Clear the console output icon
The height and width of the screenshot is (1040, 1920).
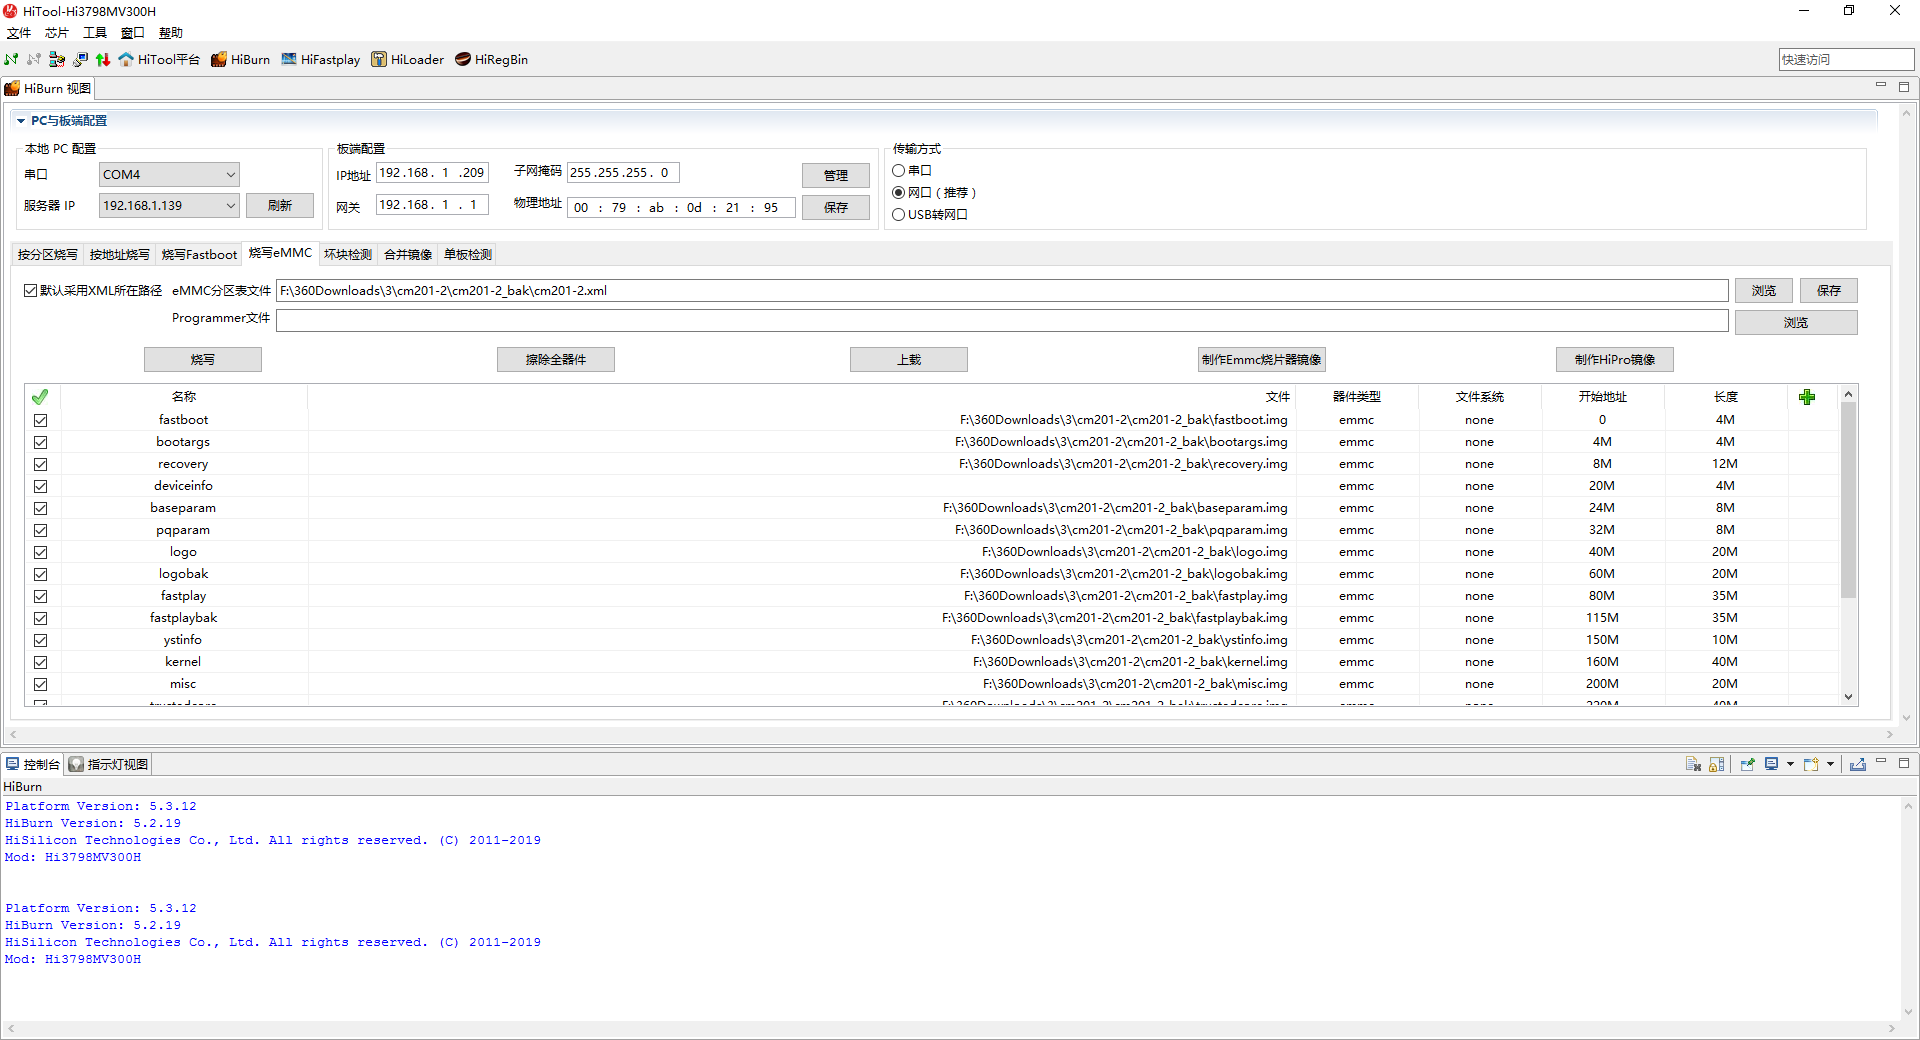(1693, 764)
